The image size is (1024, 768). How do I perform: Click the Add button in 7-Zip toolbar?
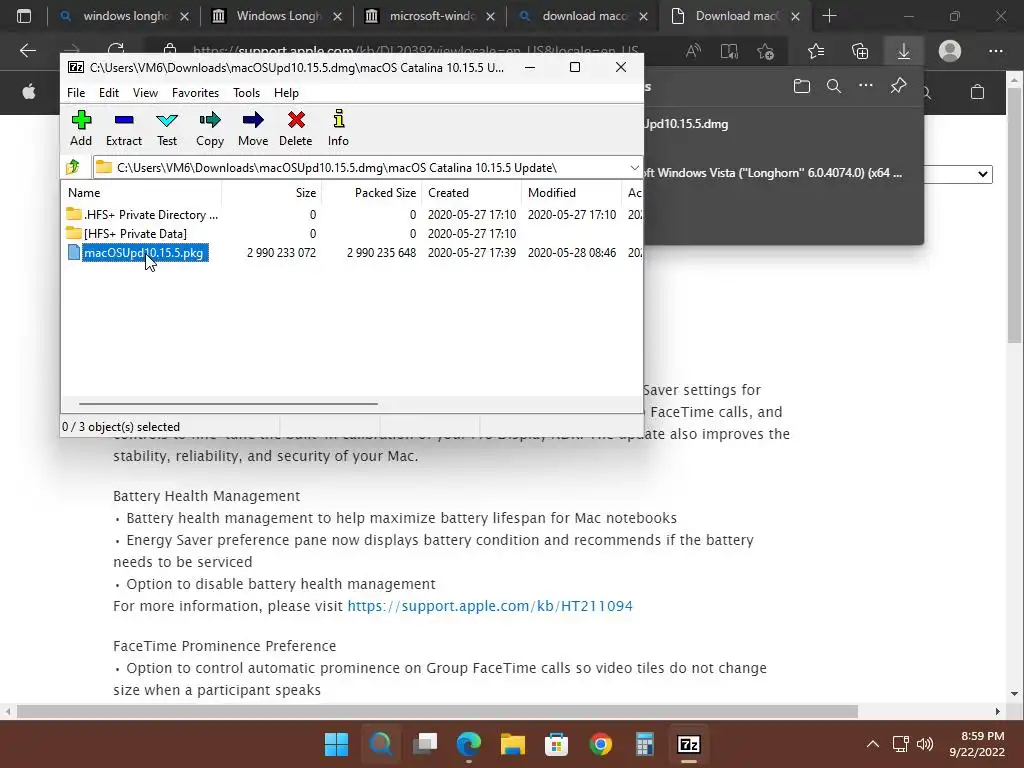[81, 128]
